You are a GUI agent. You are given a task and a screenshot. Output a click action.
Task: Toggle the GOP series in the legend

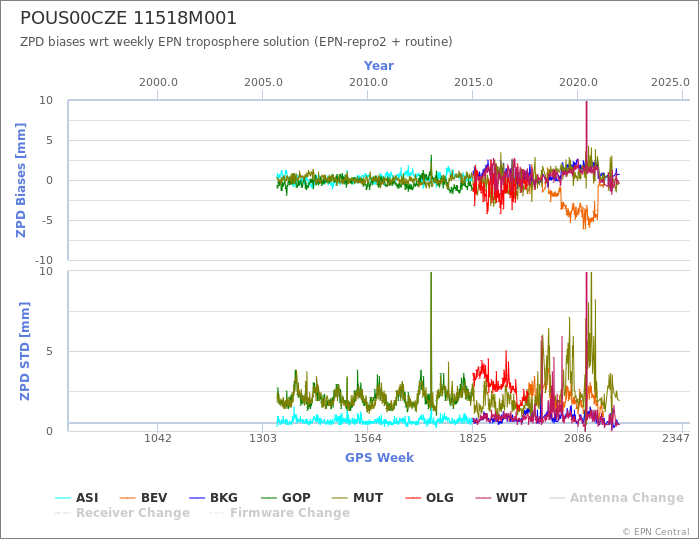(x=286, y=498)
